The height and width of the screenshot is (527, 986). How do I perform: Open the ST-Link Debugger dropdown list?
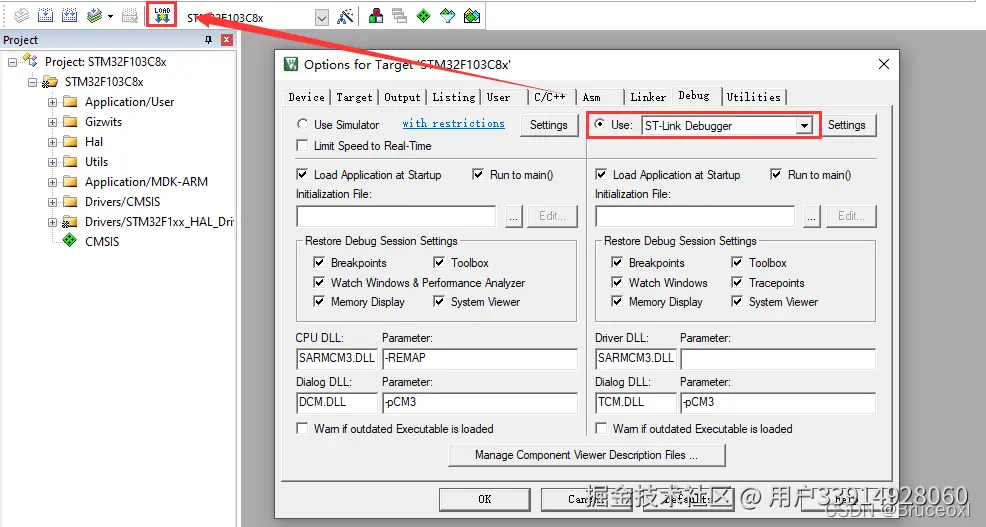coord(804,126)
